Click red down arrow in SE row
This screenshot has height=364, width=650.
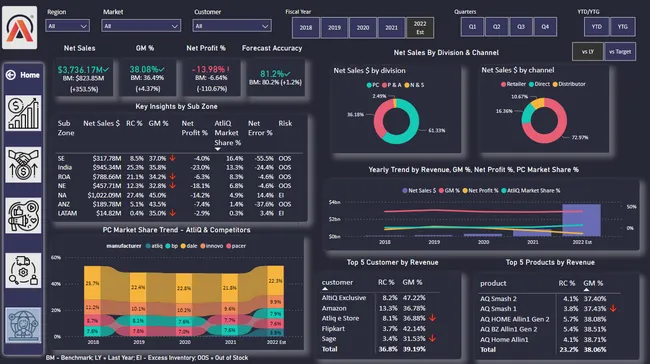[172, 158]
